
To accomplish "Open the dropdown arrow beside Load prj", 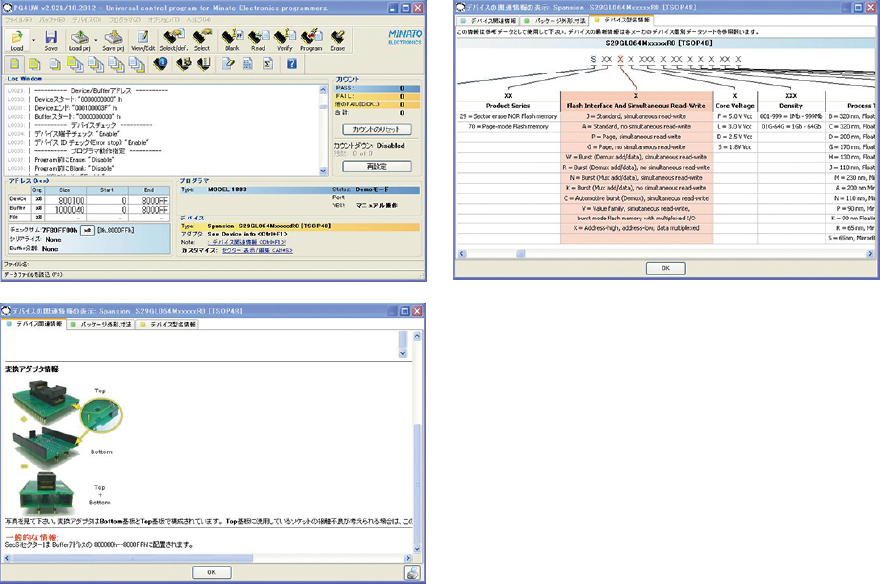I will click(95, 40).
